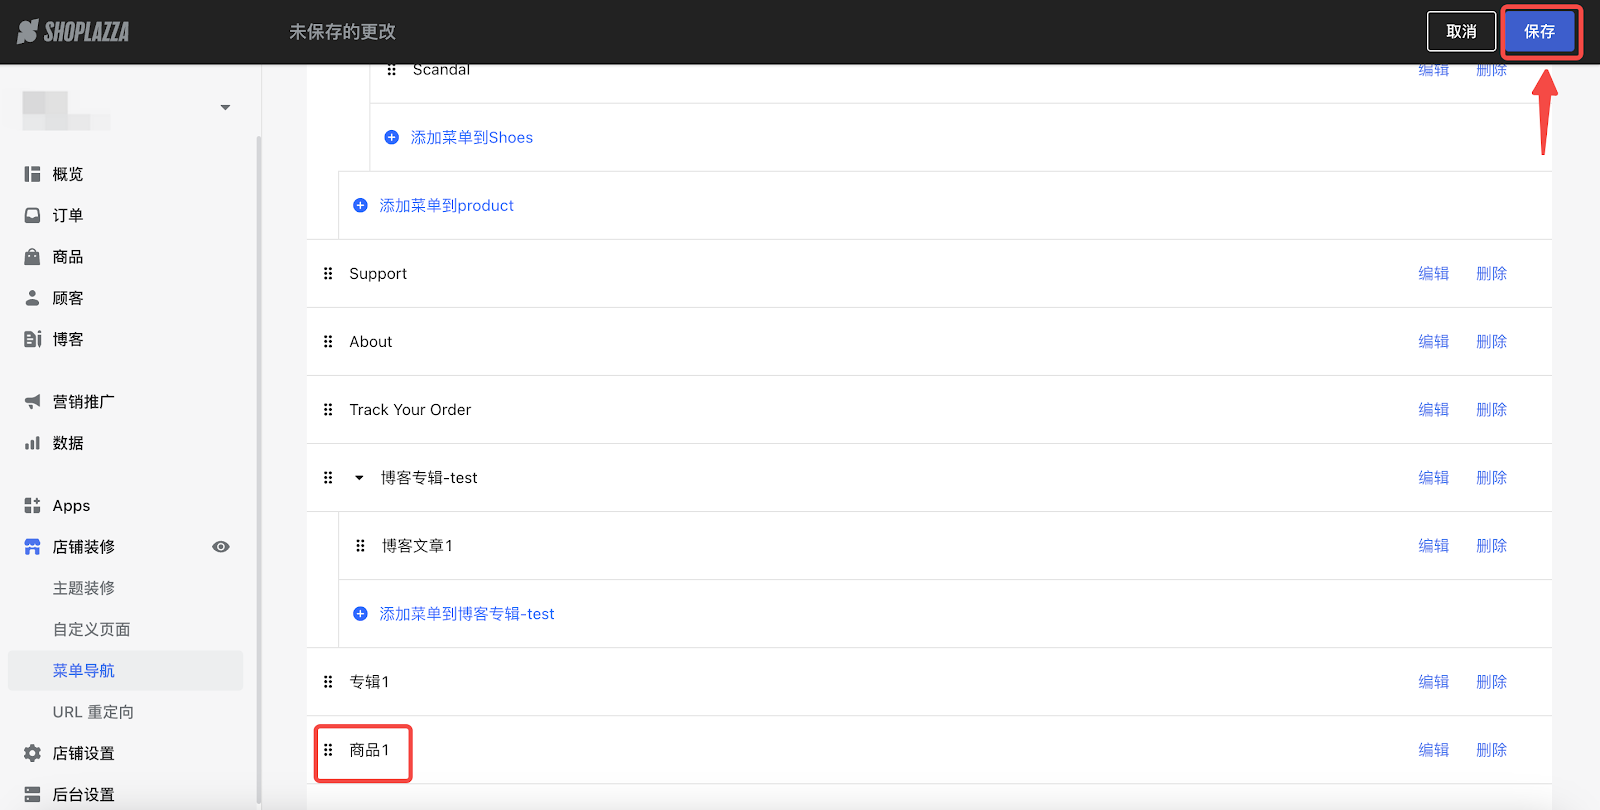The width and height of the screenshot is (1600, 810).
Task: Save changes with 保存 button
Action: pyautogui.click(x=1540, y=32)
